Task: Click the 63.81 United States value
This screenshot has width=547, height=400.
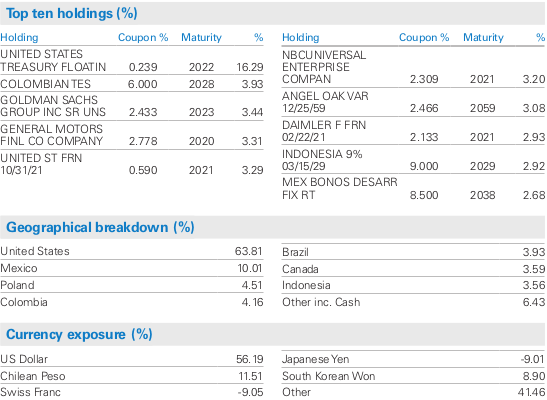Action: click(248, 251)
